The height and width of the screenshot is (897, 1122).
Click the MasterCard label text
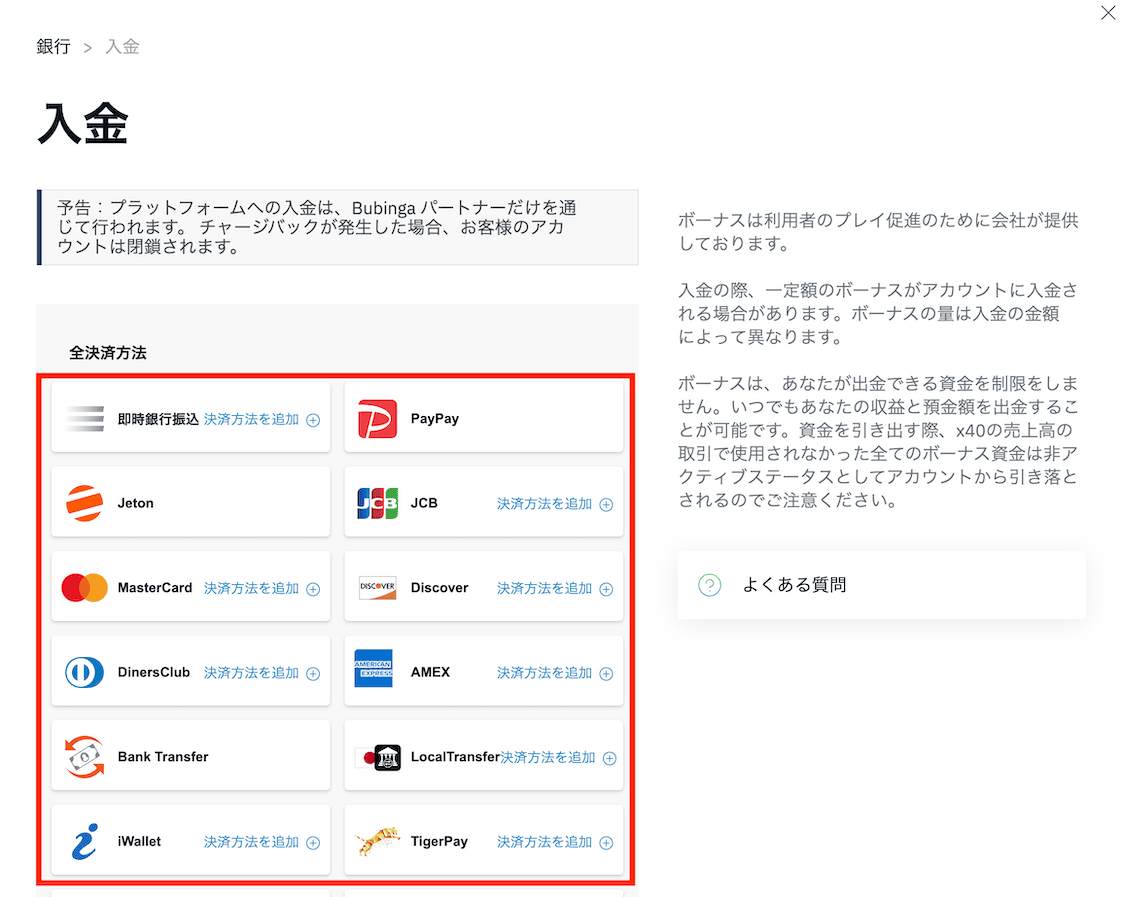point(155,587)
